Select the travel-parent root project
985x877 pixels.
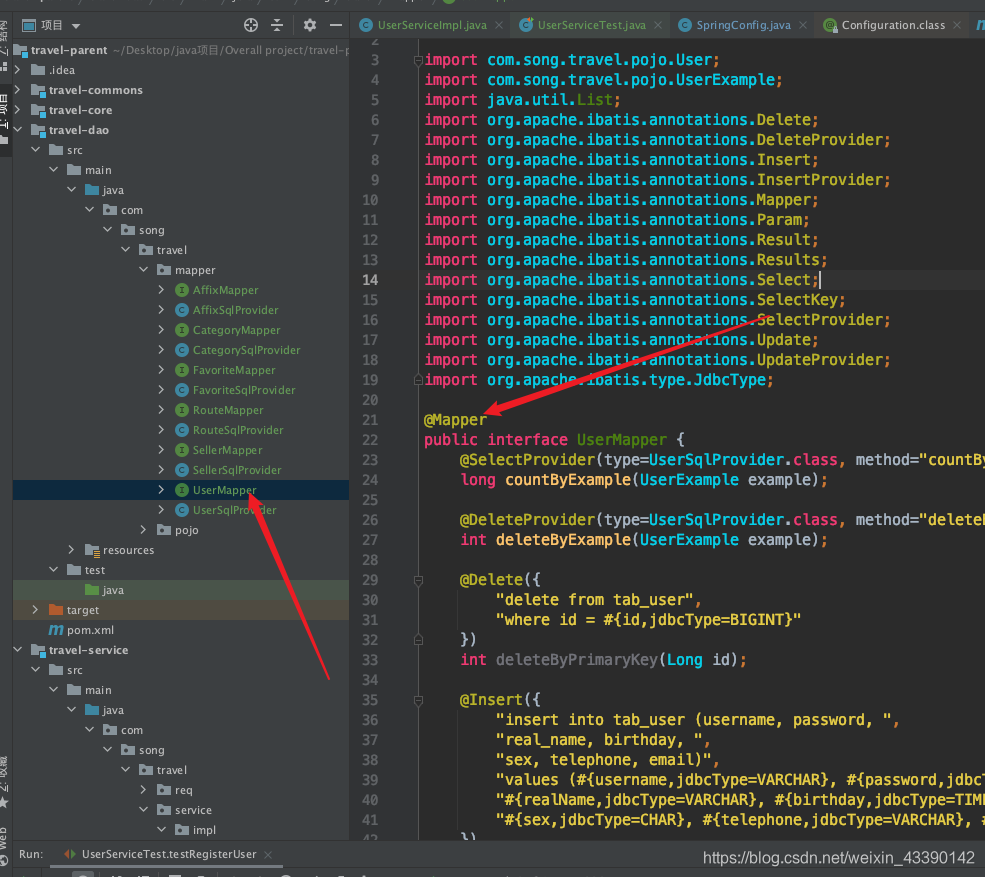(x=69, y=50)
